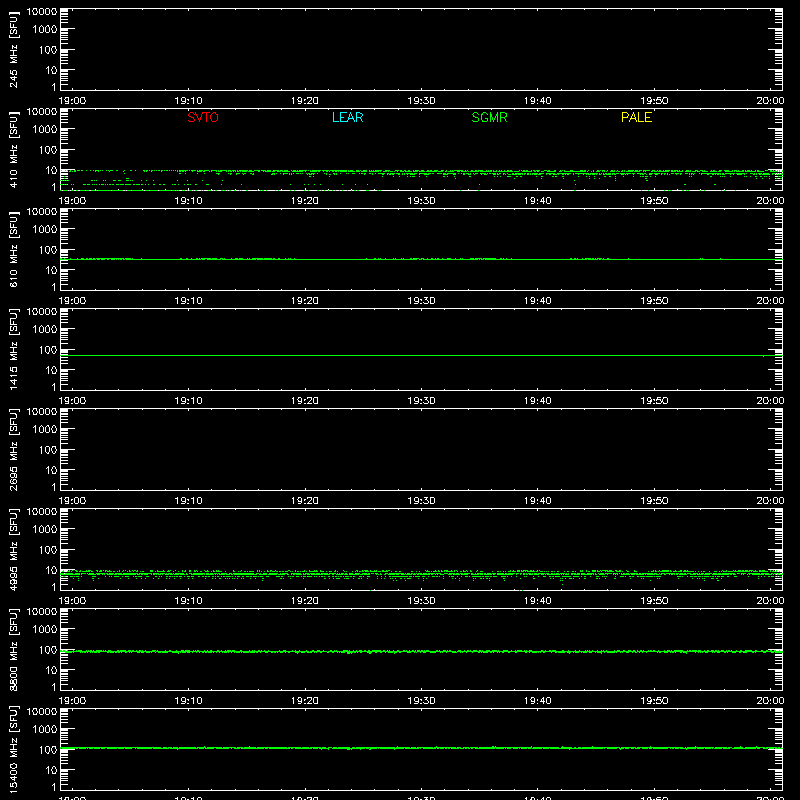Click the green SGMR station label
The width and height of the screenshot is (800, 800).
[489, 117]
